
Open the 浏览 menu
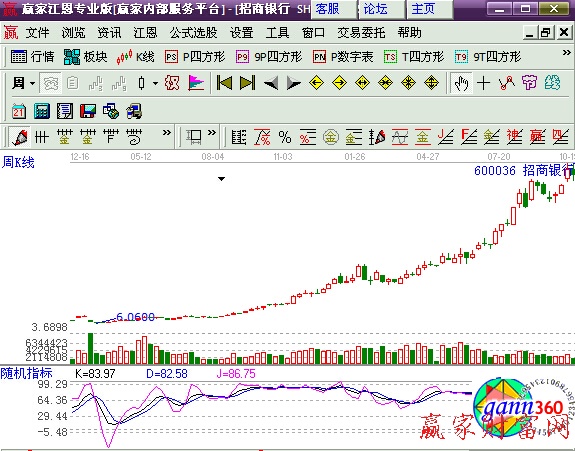[x=73, y=33]
